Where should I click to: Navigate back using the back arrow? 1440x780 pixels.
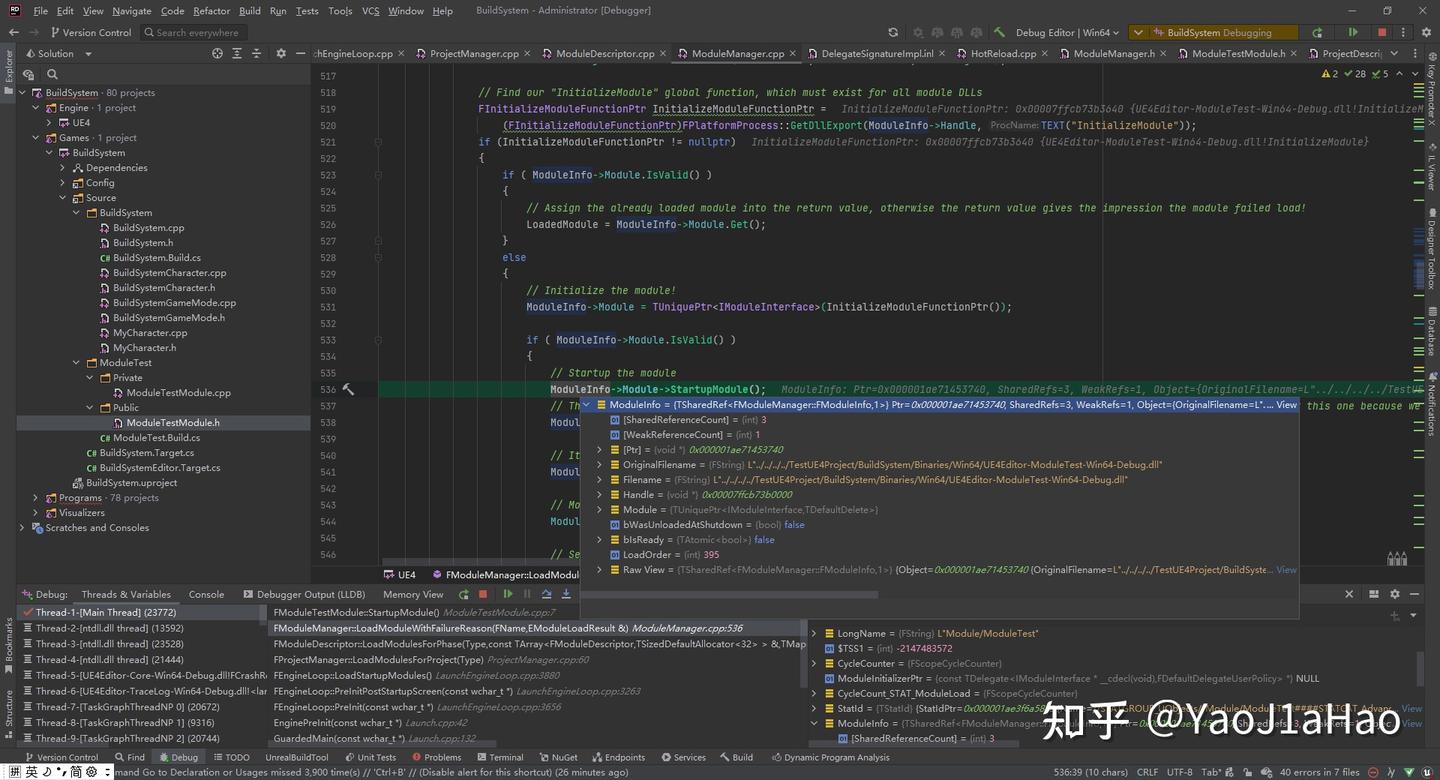[x=15, y=32]
